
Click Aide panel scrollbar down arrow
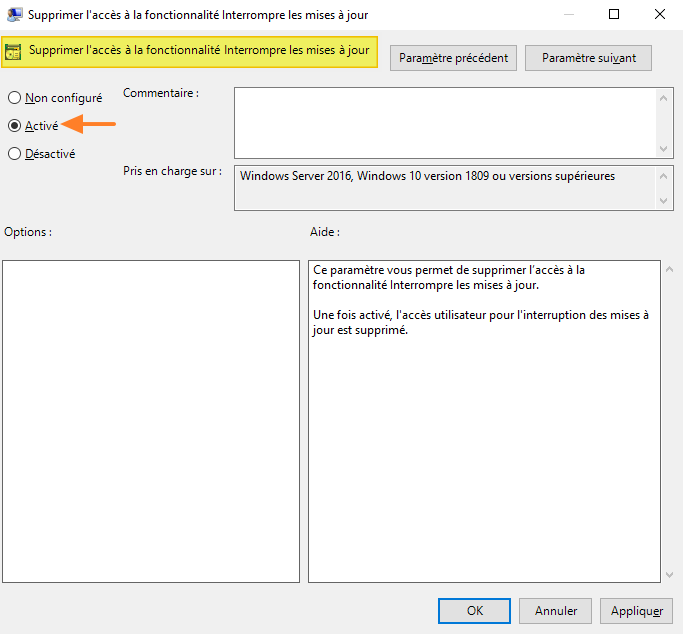(x=669, y=575)
